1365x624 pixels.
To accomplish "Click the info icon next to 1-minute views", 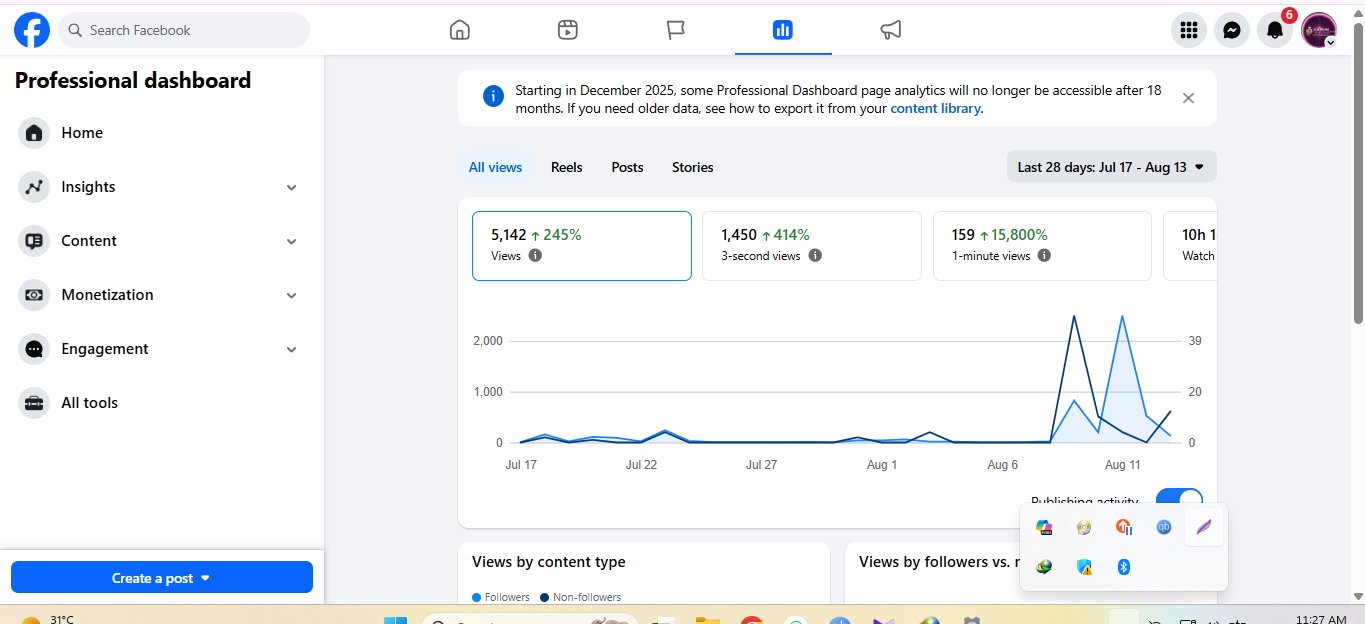I will [x=1044, y=256].
